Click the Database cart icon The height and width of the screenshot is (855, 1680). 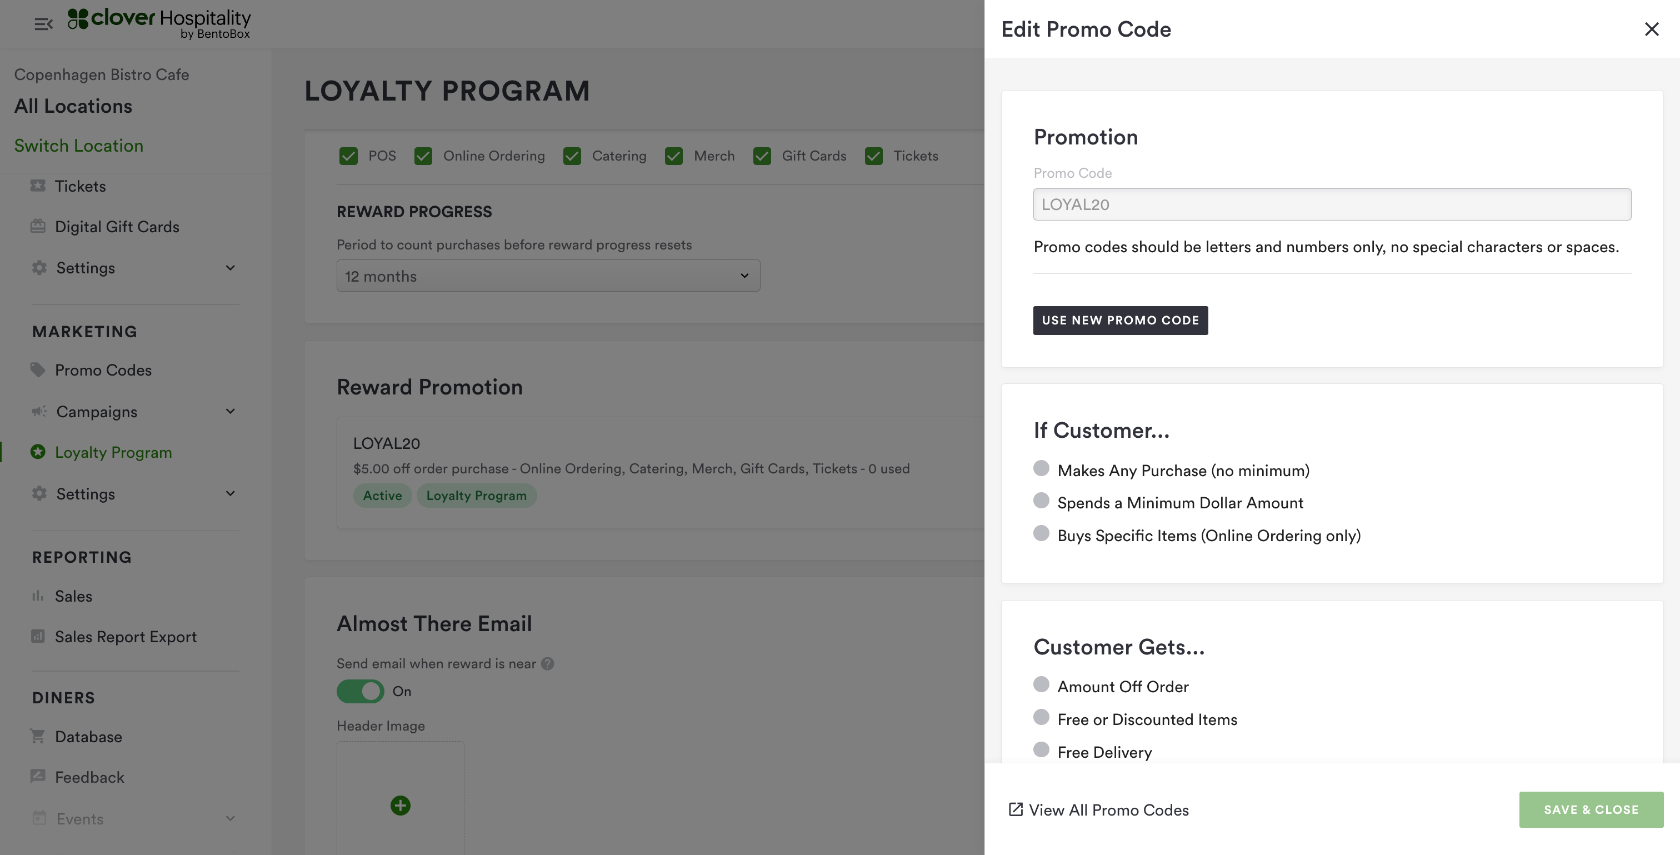click(38, 737)
